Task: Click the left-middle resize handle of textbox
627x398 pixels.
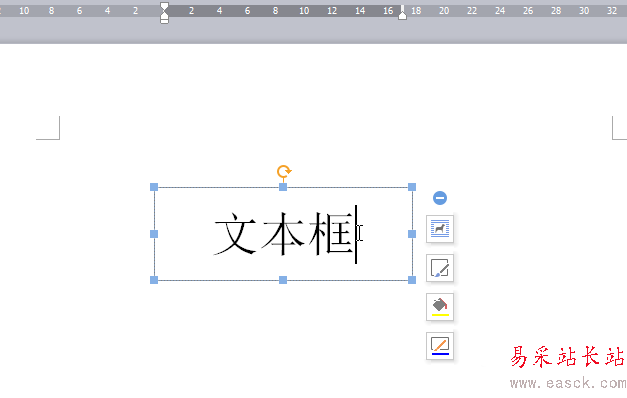Action: (x=154, y=234)
